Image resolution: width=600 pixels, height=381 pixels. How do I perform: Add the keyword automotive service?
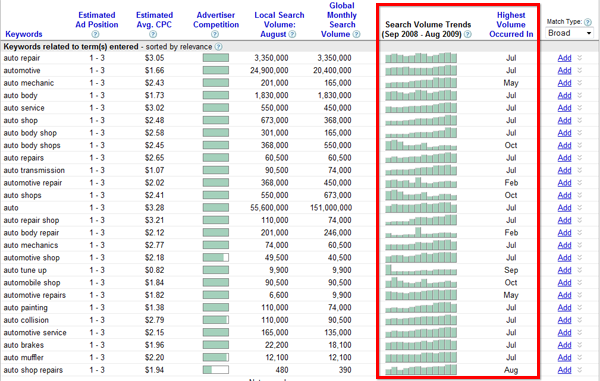tap(564, 332)
